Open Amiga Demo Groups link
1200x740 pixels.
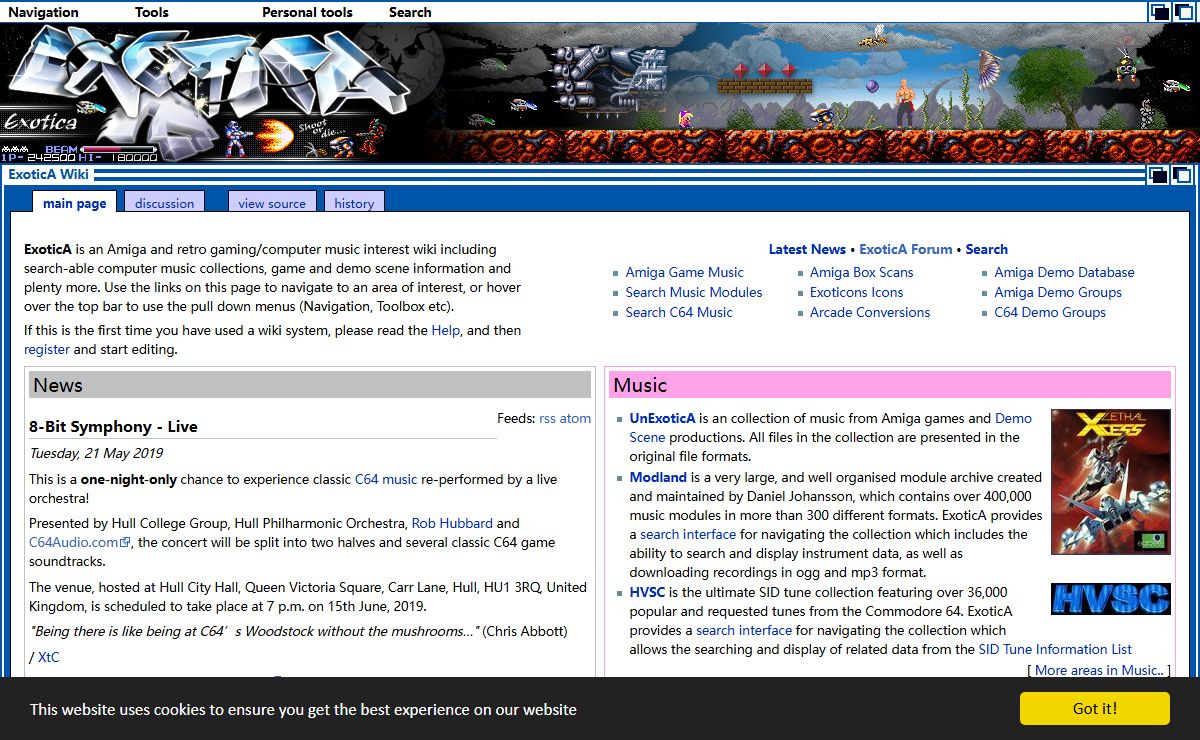pyautogui.click(x=1058, y=292)
